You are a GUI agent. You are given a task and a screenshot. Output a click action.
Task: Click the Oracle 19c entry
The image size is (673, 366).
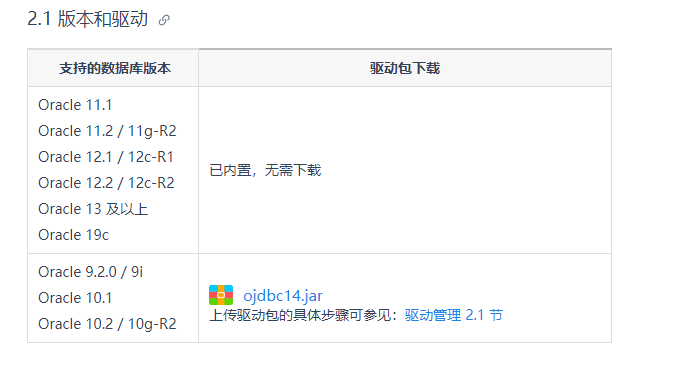point(73,235)
